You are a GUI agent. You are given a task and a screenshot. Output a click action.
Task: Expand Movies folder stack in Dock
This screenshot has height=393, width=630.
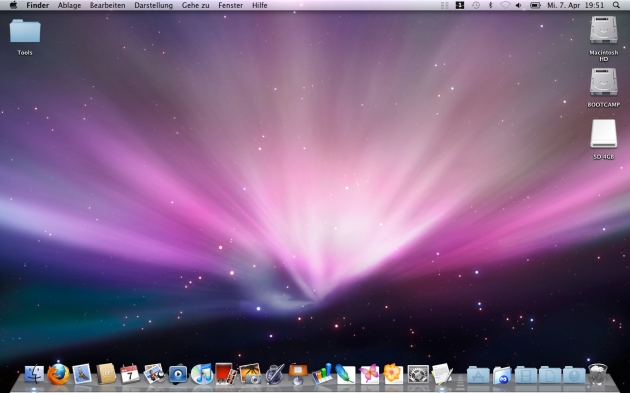pos(526,375)
